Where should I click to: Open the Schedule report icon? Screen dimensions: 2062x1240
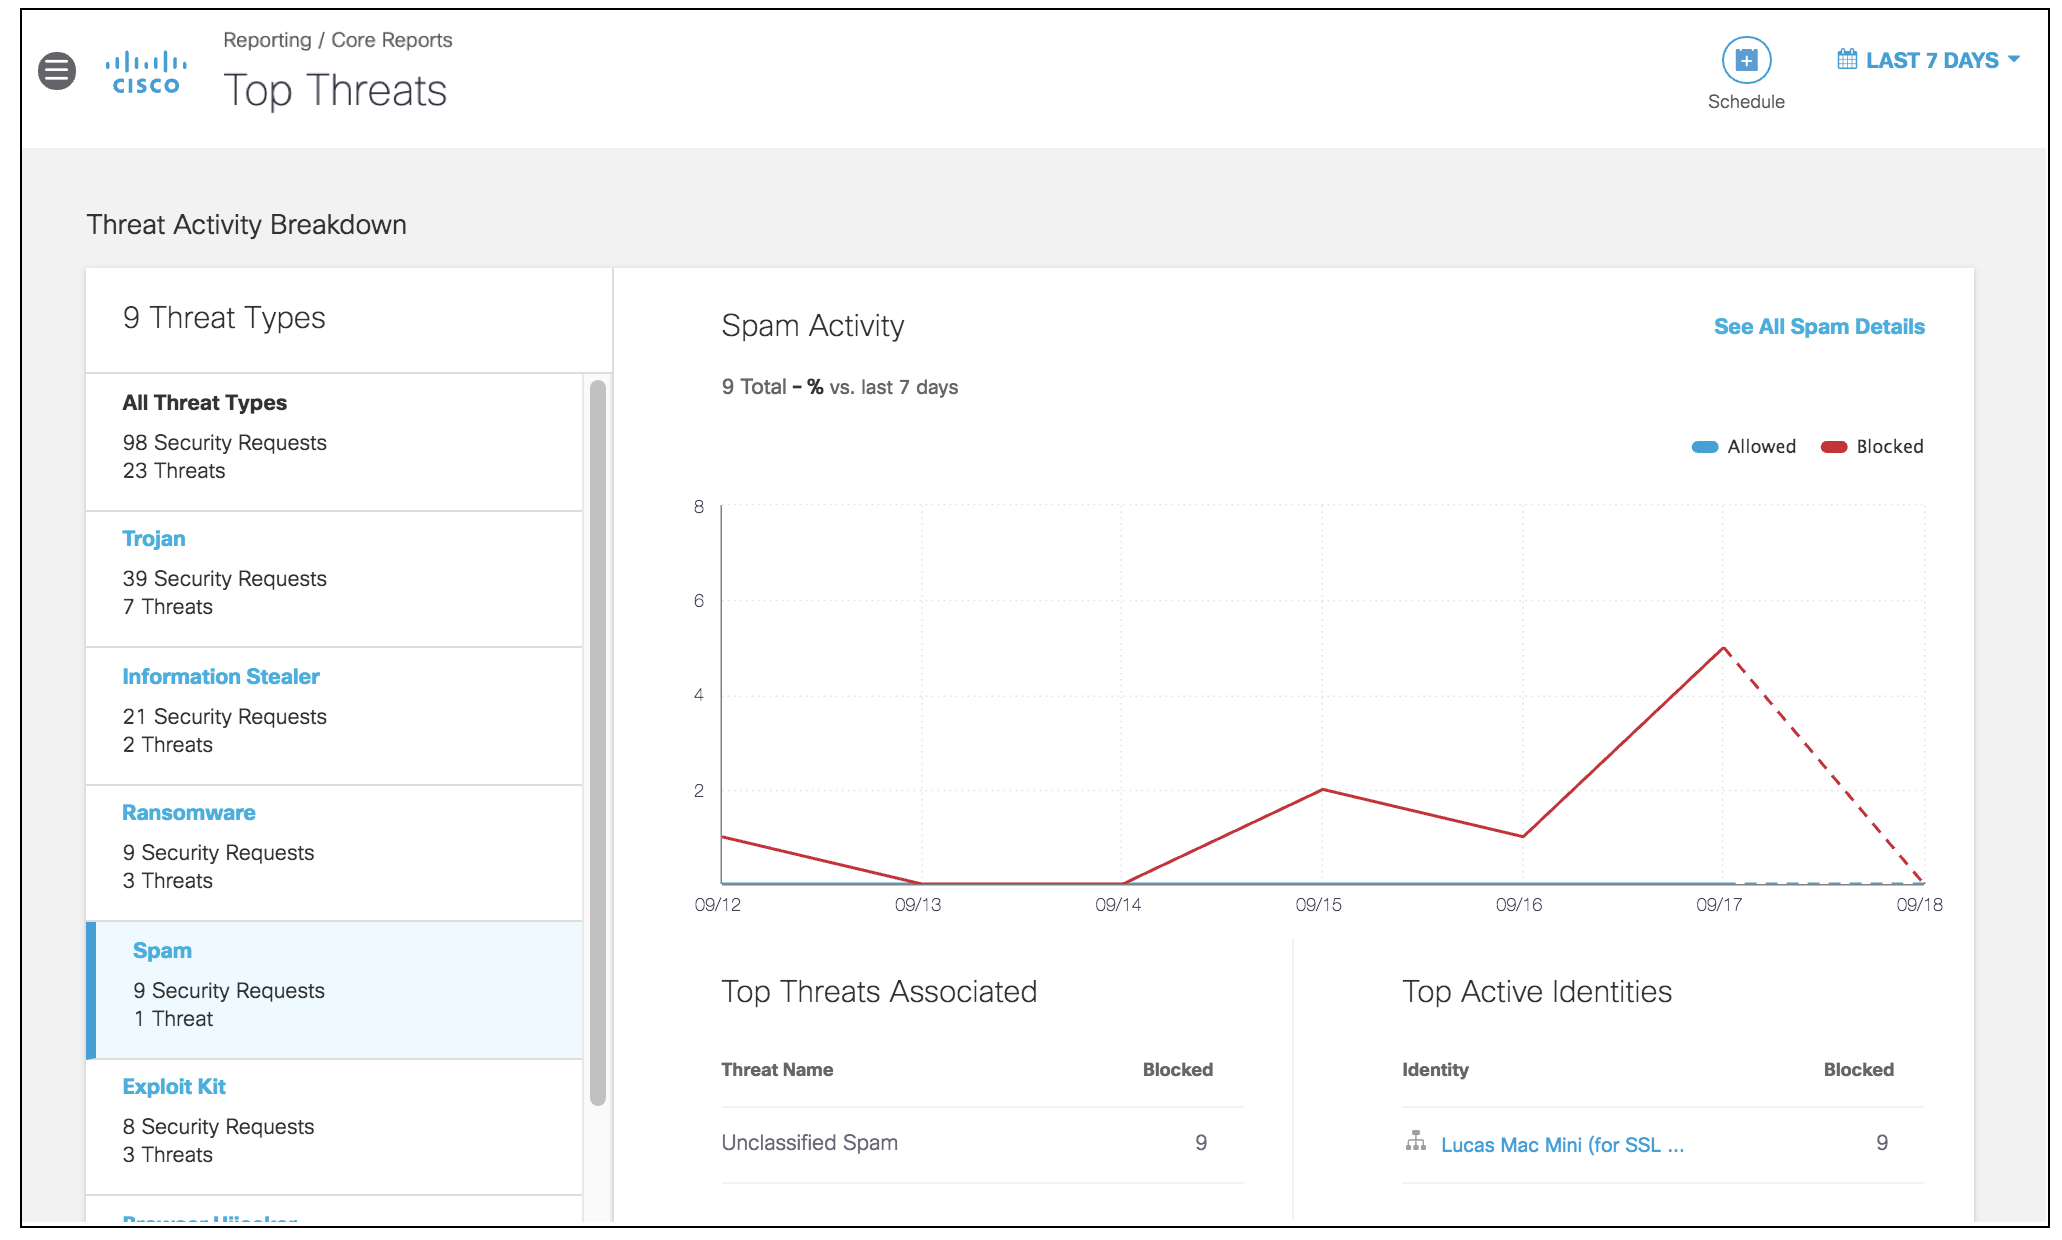[x=1746, y=61]
